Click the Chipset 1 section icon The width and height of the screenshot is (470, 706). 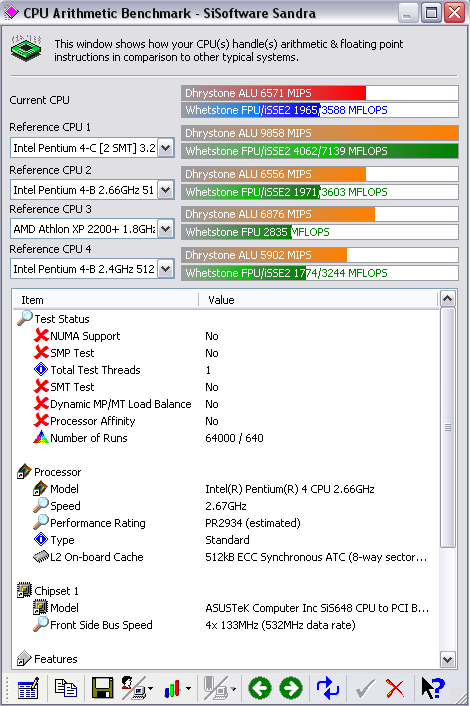(x=24, y=590)
